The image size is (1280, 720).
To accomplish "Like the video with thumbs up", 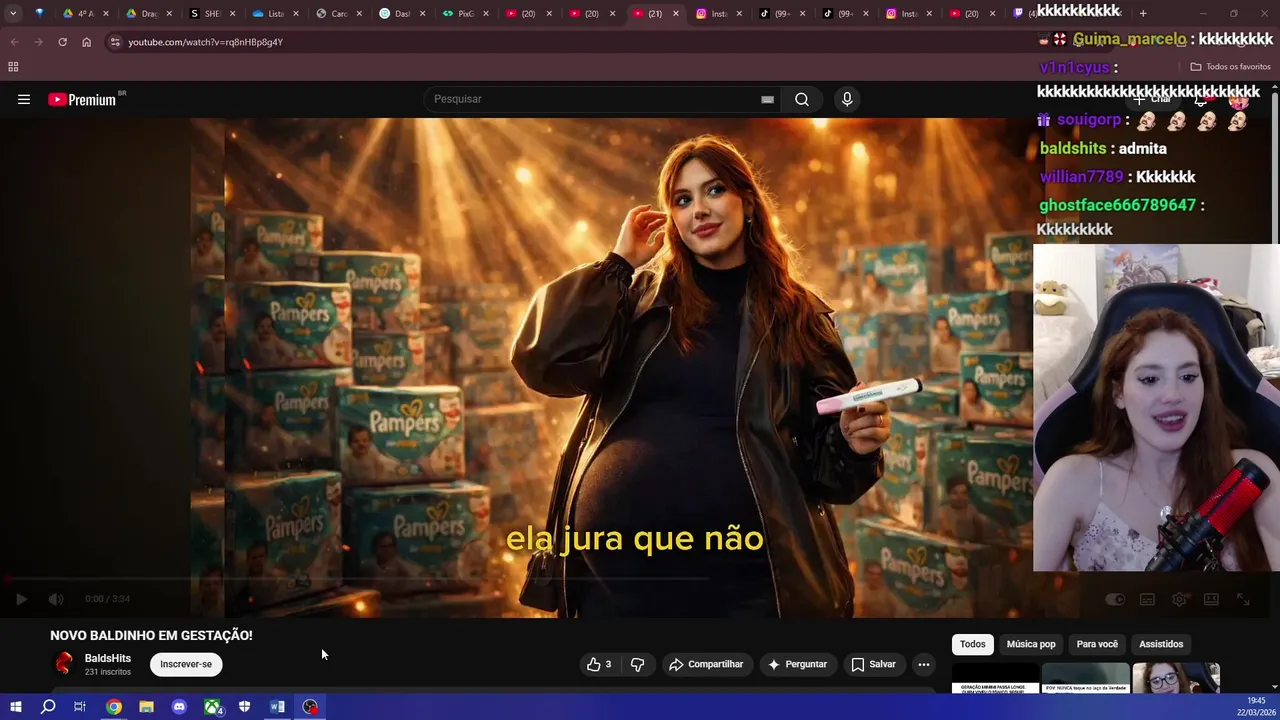I will [599, 664].
